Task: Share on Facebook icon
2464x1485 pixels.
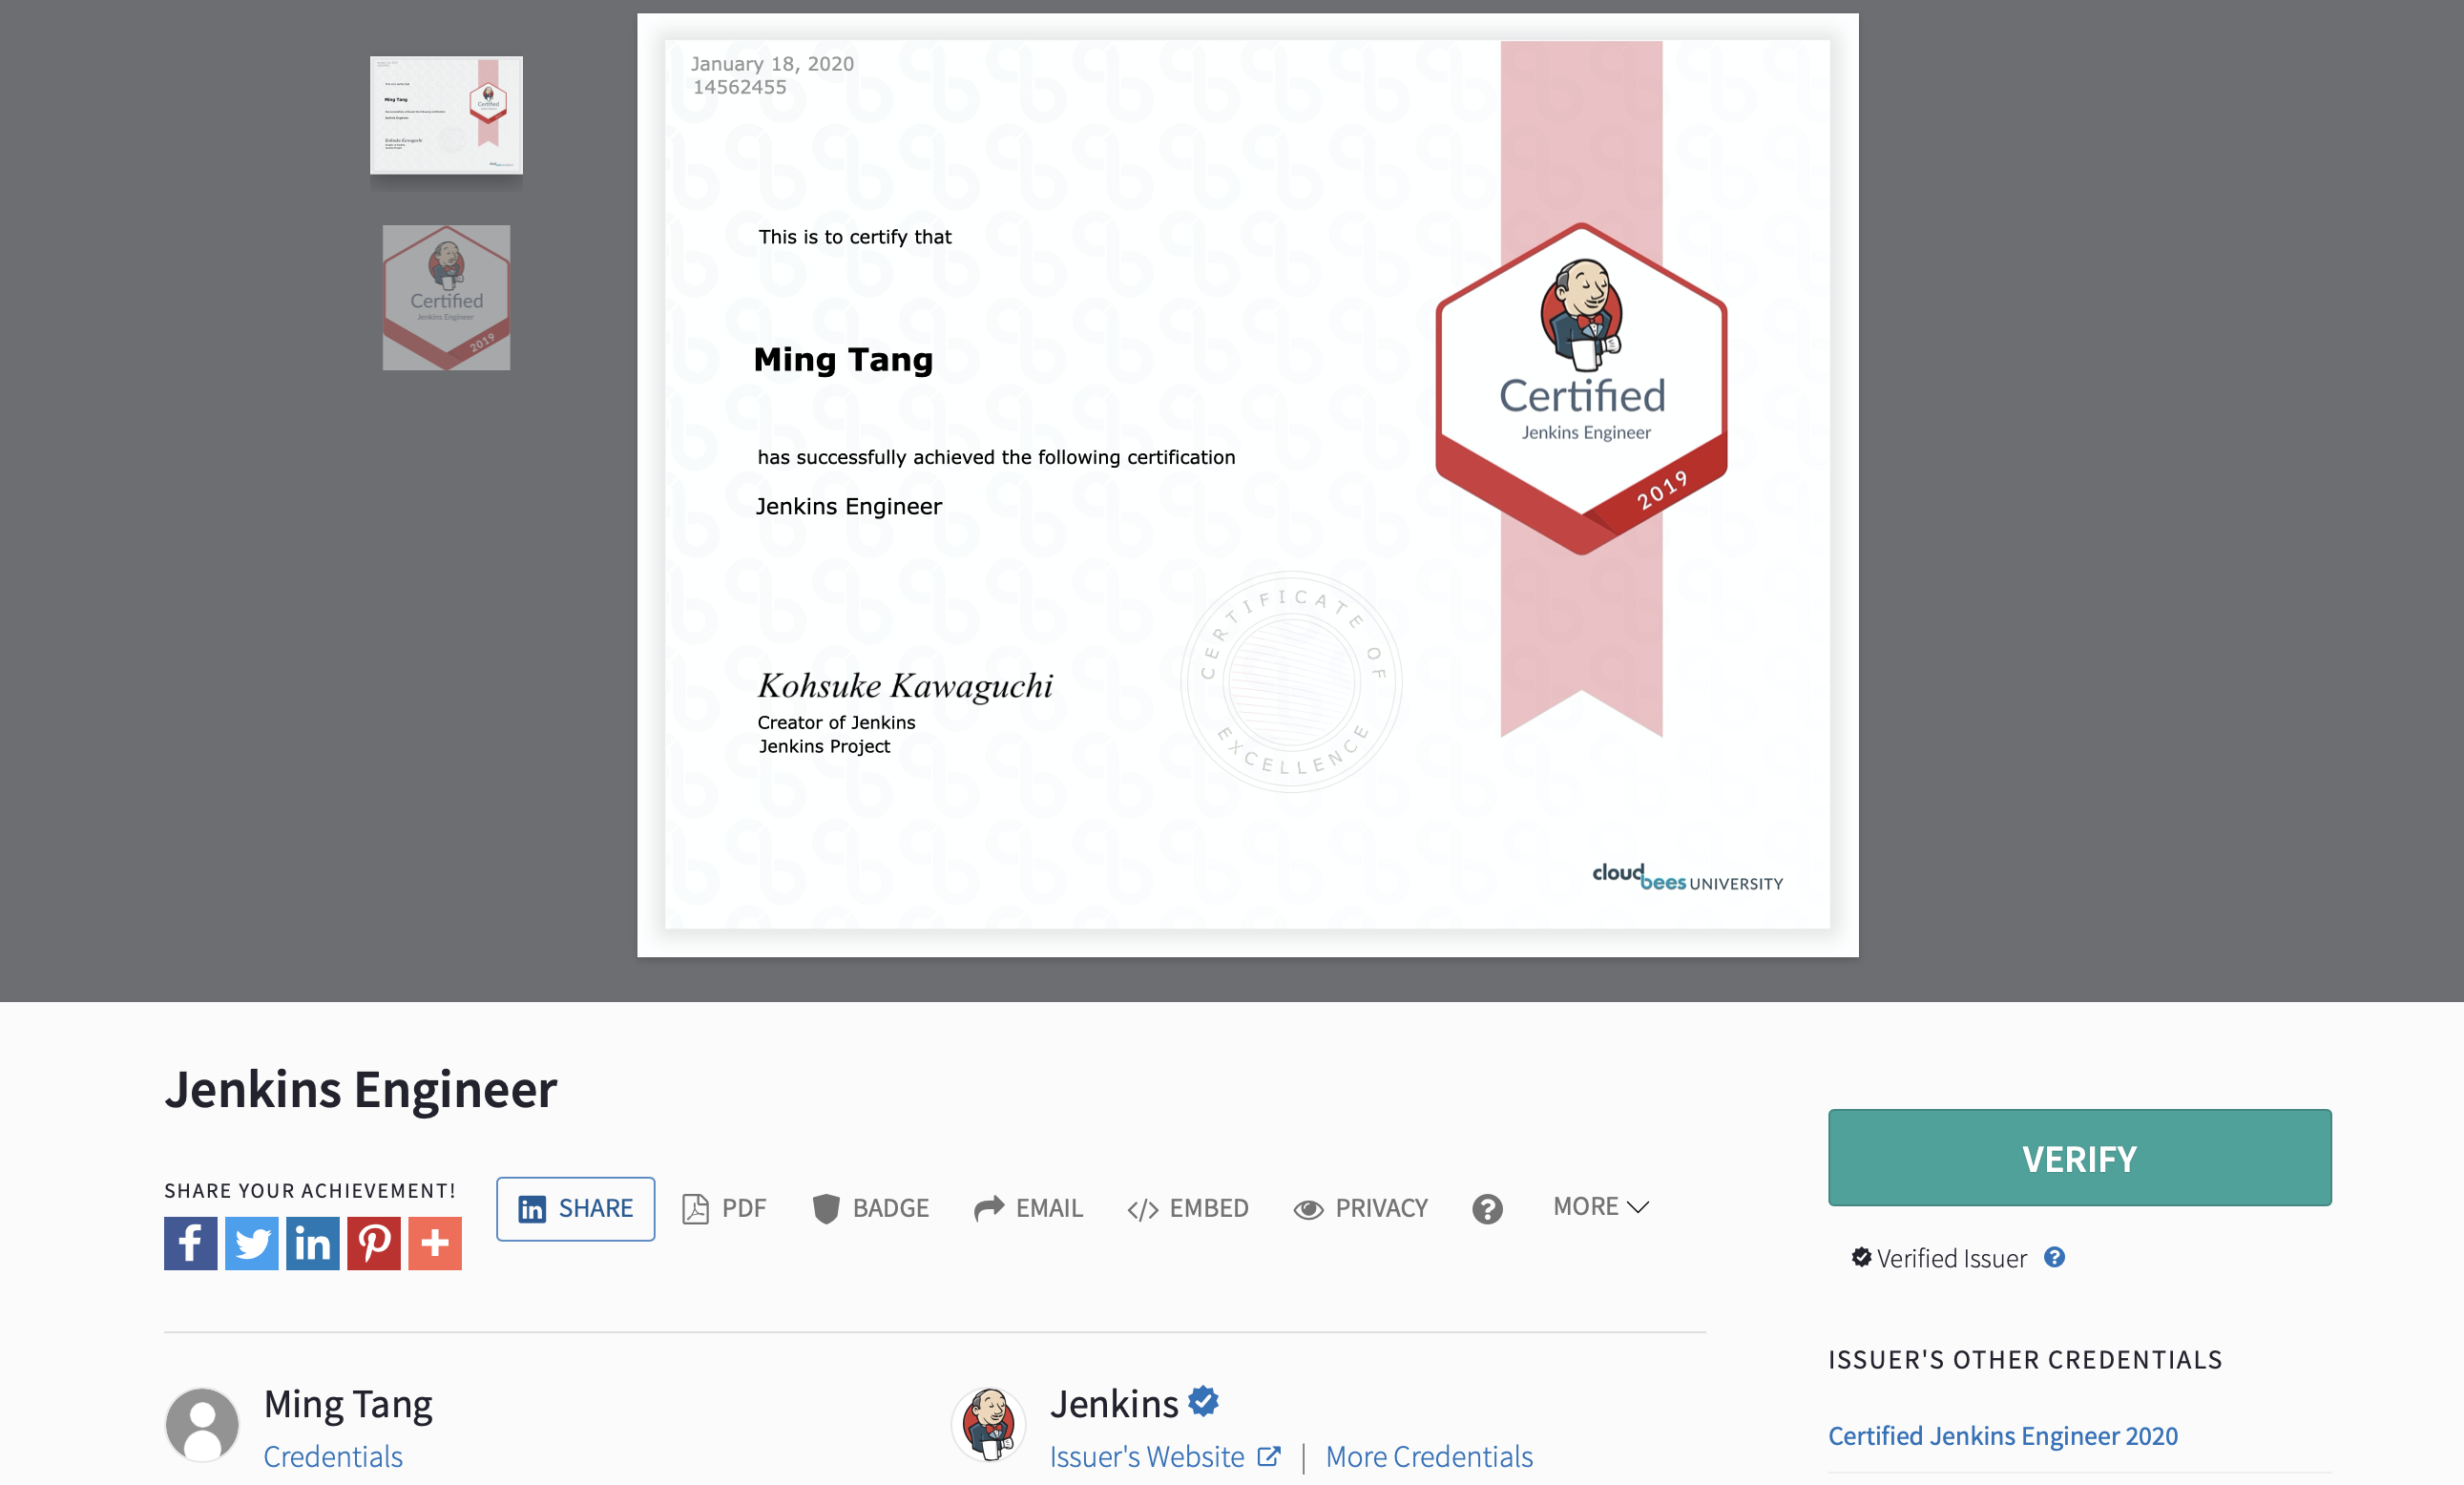Action: pos(190,1243)
